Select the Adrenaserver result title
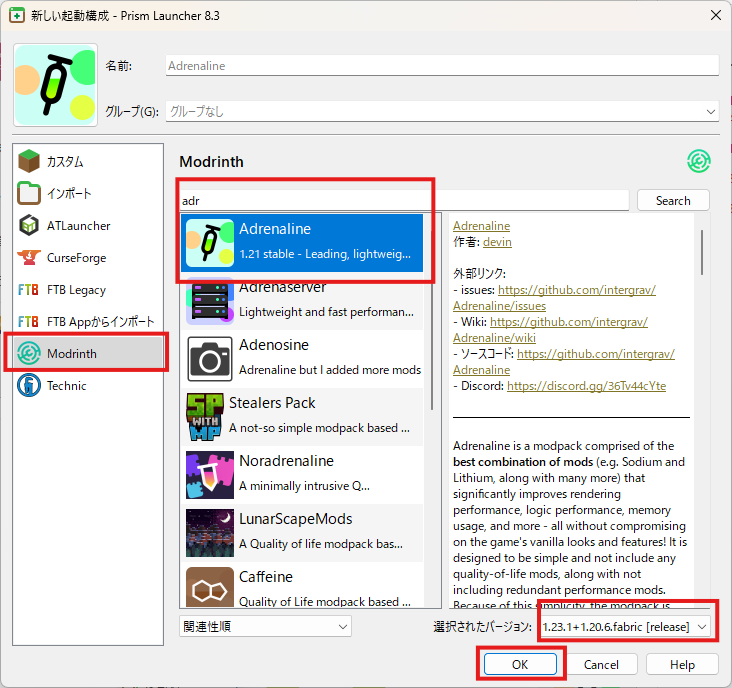Screen dimensions: 732x688 point(282,287)
